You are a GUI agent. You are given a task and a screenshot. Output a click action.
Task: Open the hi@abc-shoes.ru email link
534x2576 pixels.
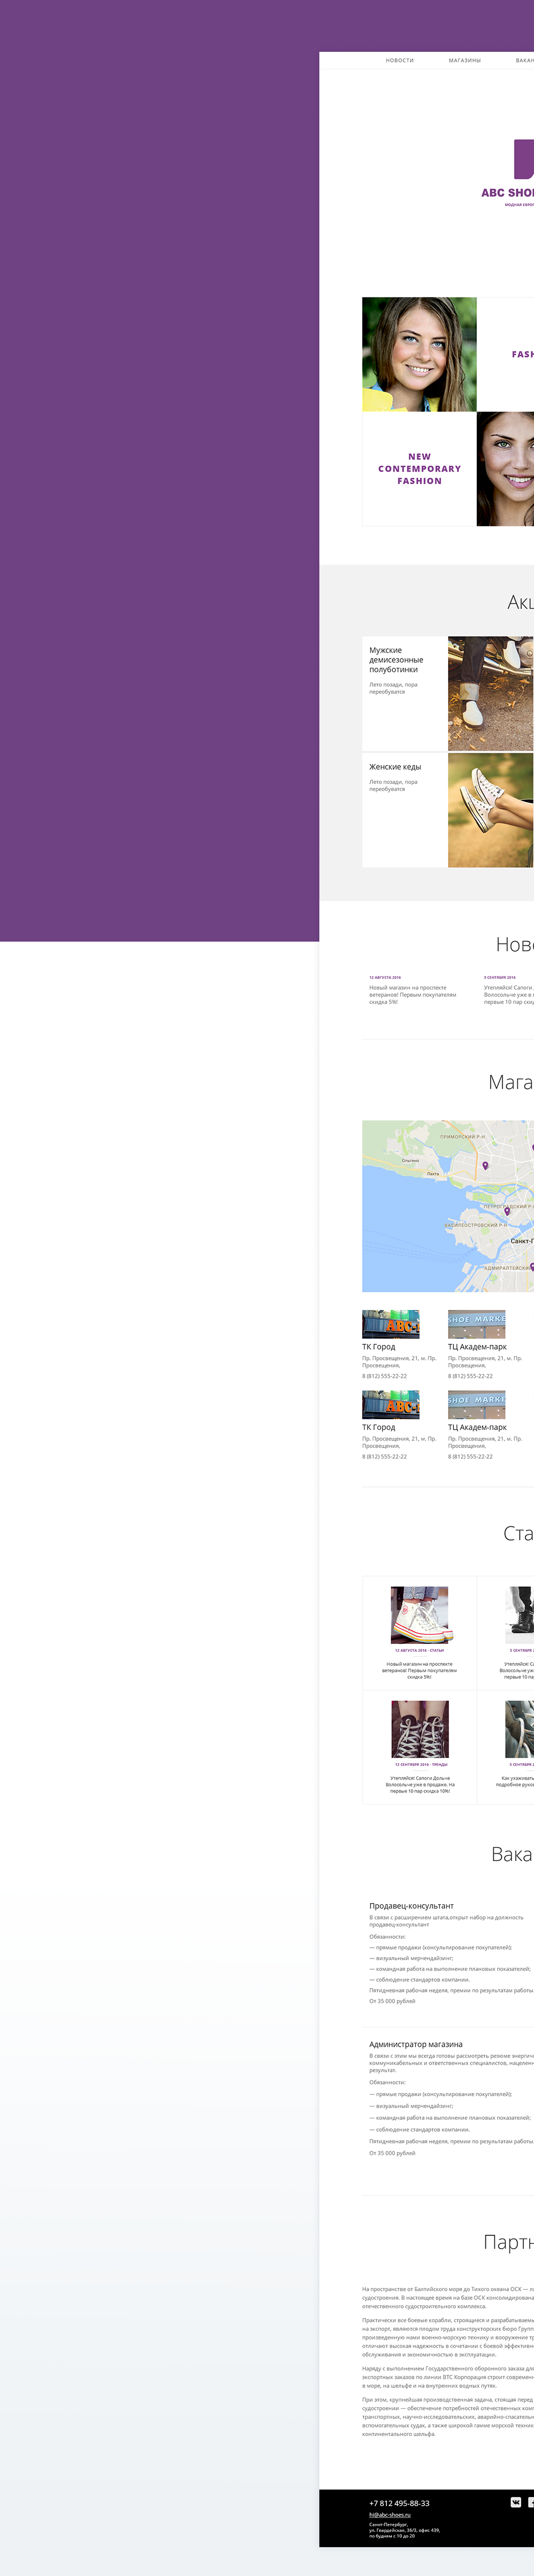(x=389, y=2514)
